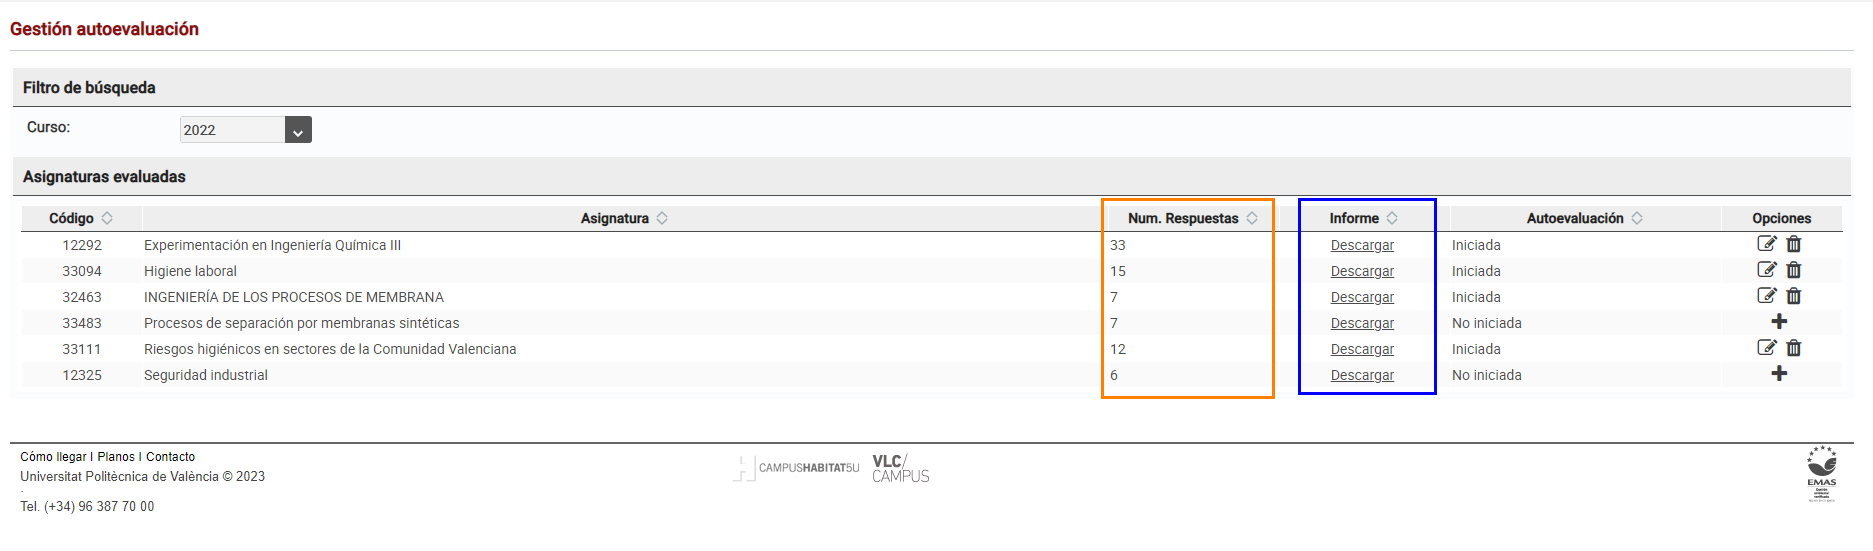Edit the Higiene laboral self-evaluation
This screenshot has width=1873, height=551.
(1767, 269)
